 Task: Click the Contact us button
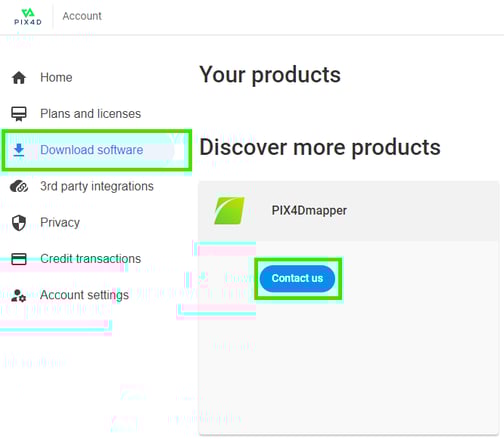tap(297, 278)
